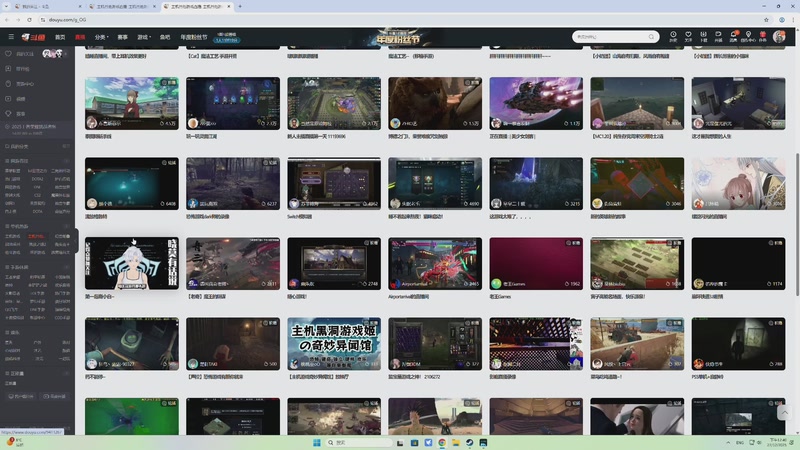Screen dimensions: 800x450
Task: Open the 主机黑洞游戏姬の奇妙异闻馆 thumbnail
Action: pyautogui.click(x=334, y=343)
